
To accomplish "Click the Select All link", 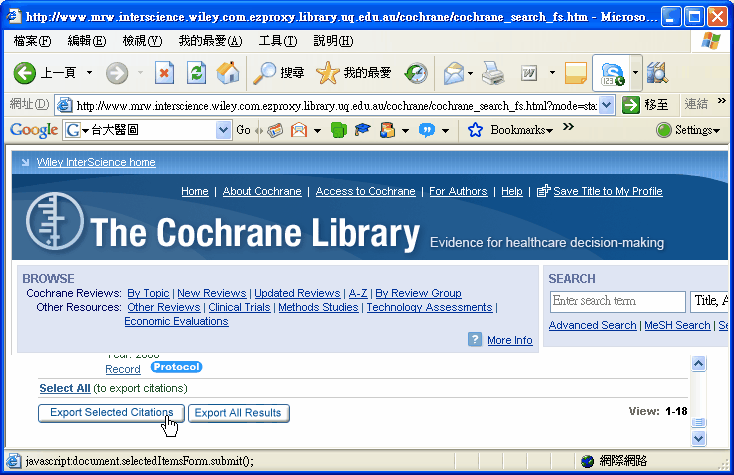I will (65, 388).
